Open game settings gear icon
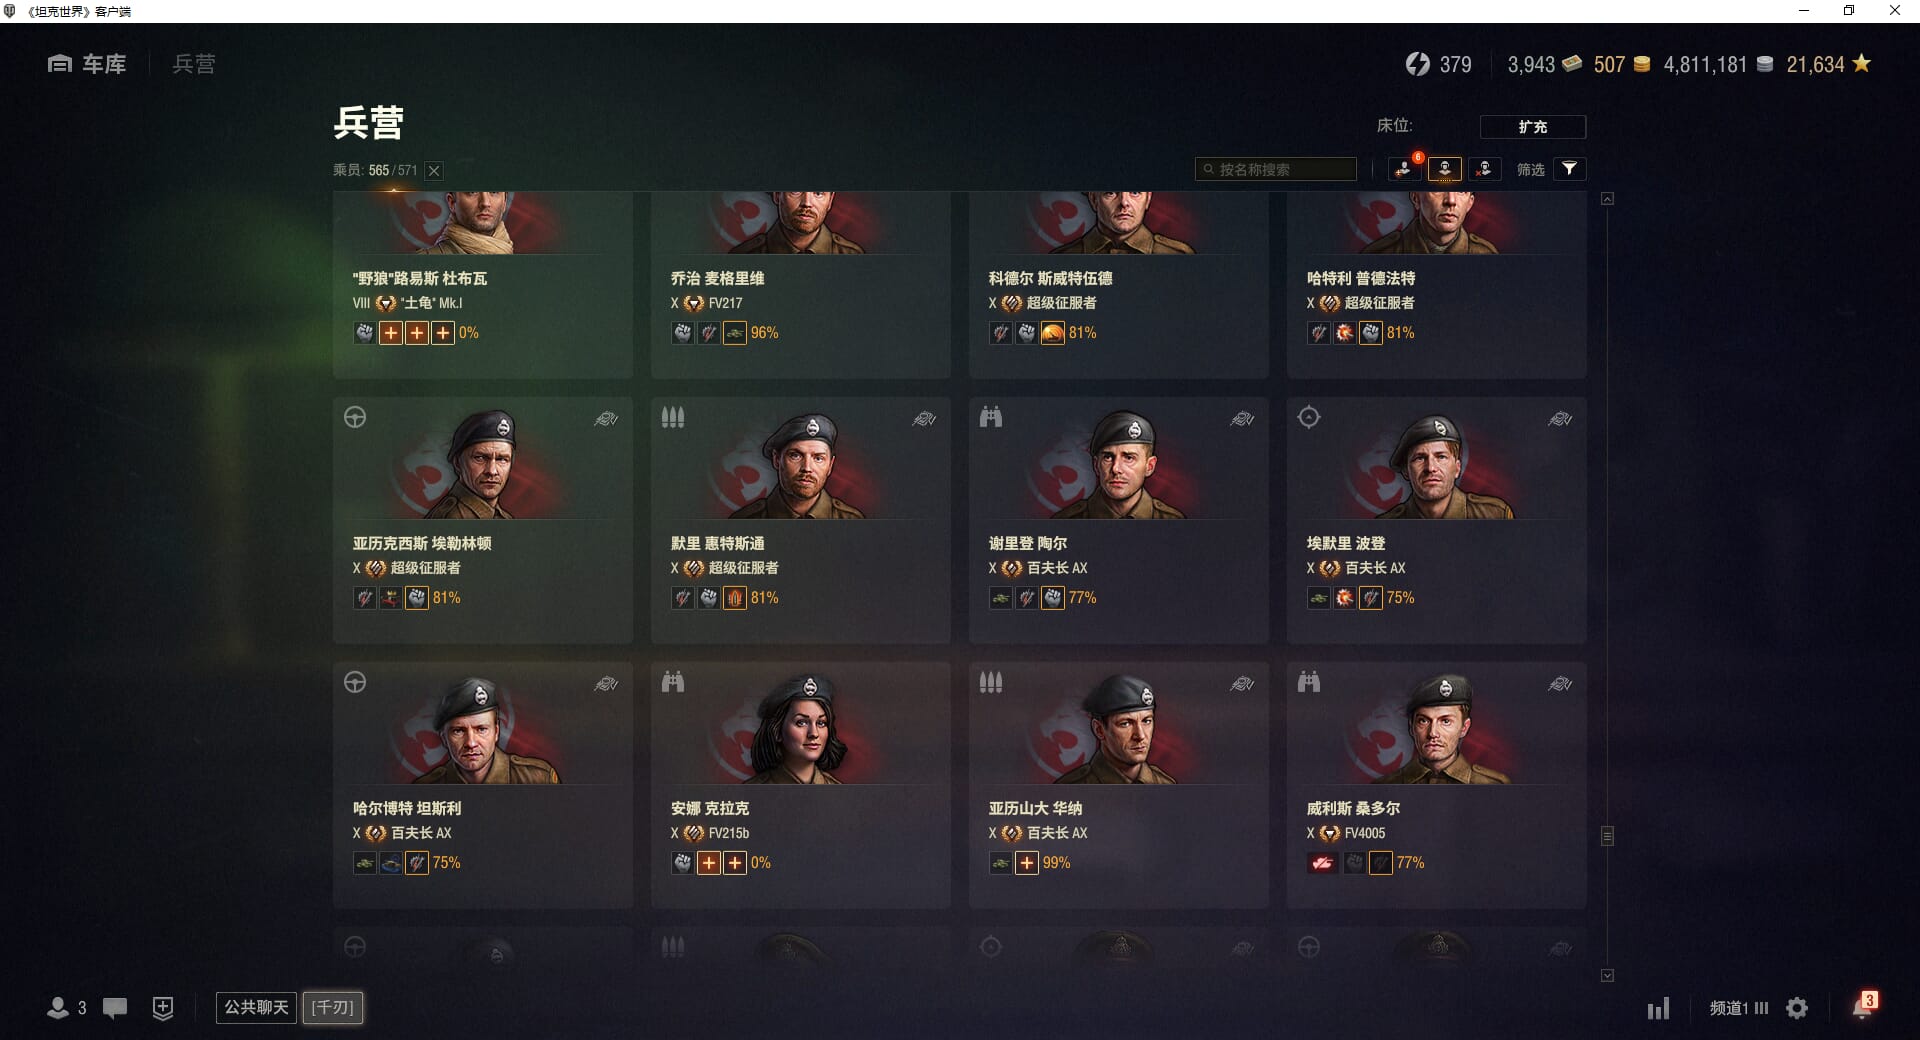 pos(1797,1008)
